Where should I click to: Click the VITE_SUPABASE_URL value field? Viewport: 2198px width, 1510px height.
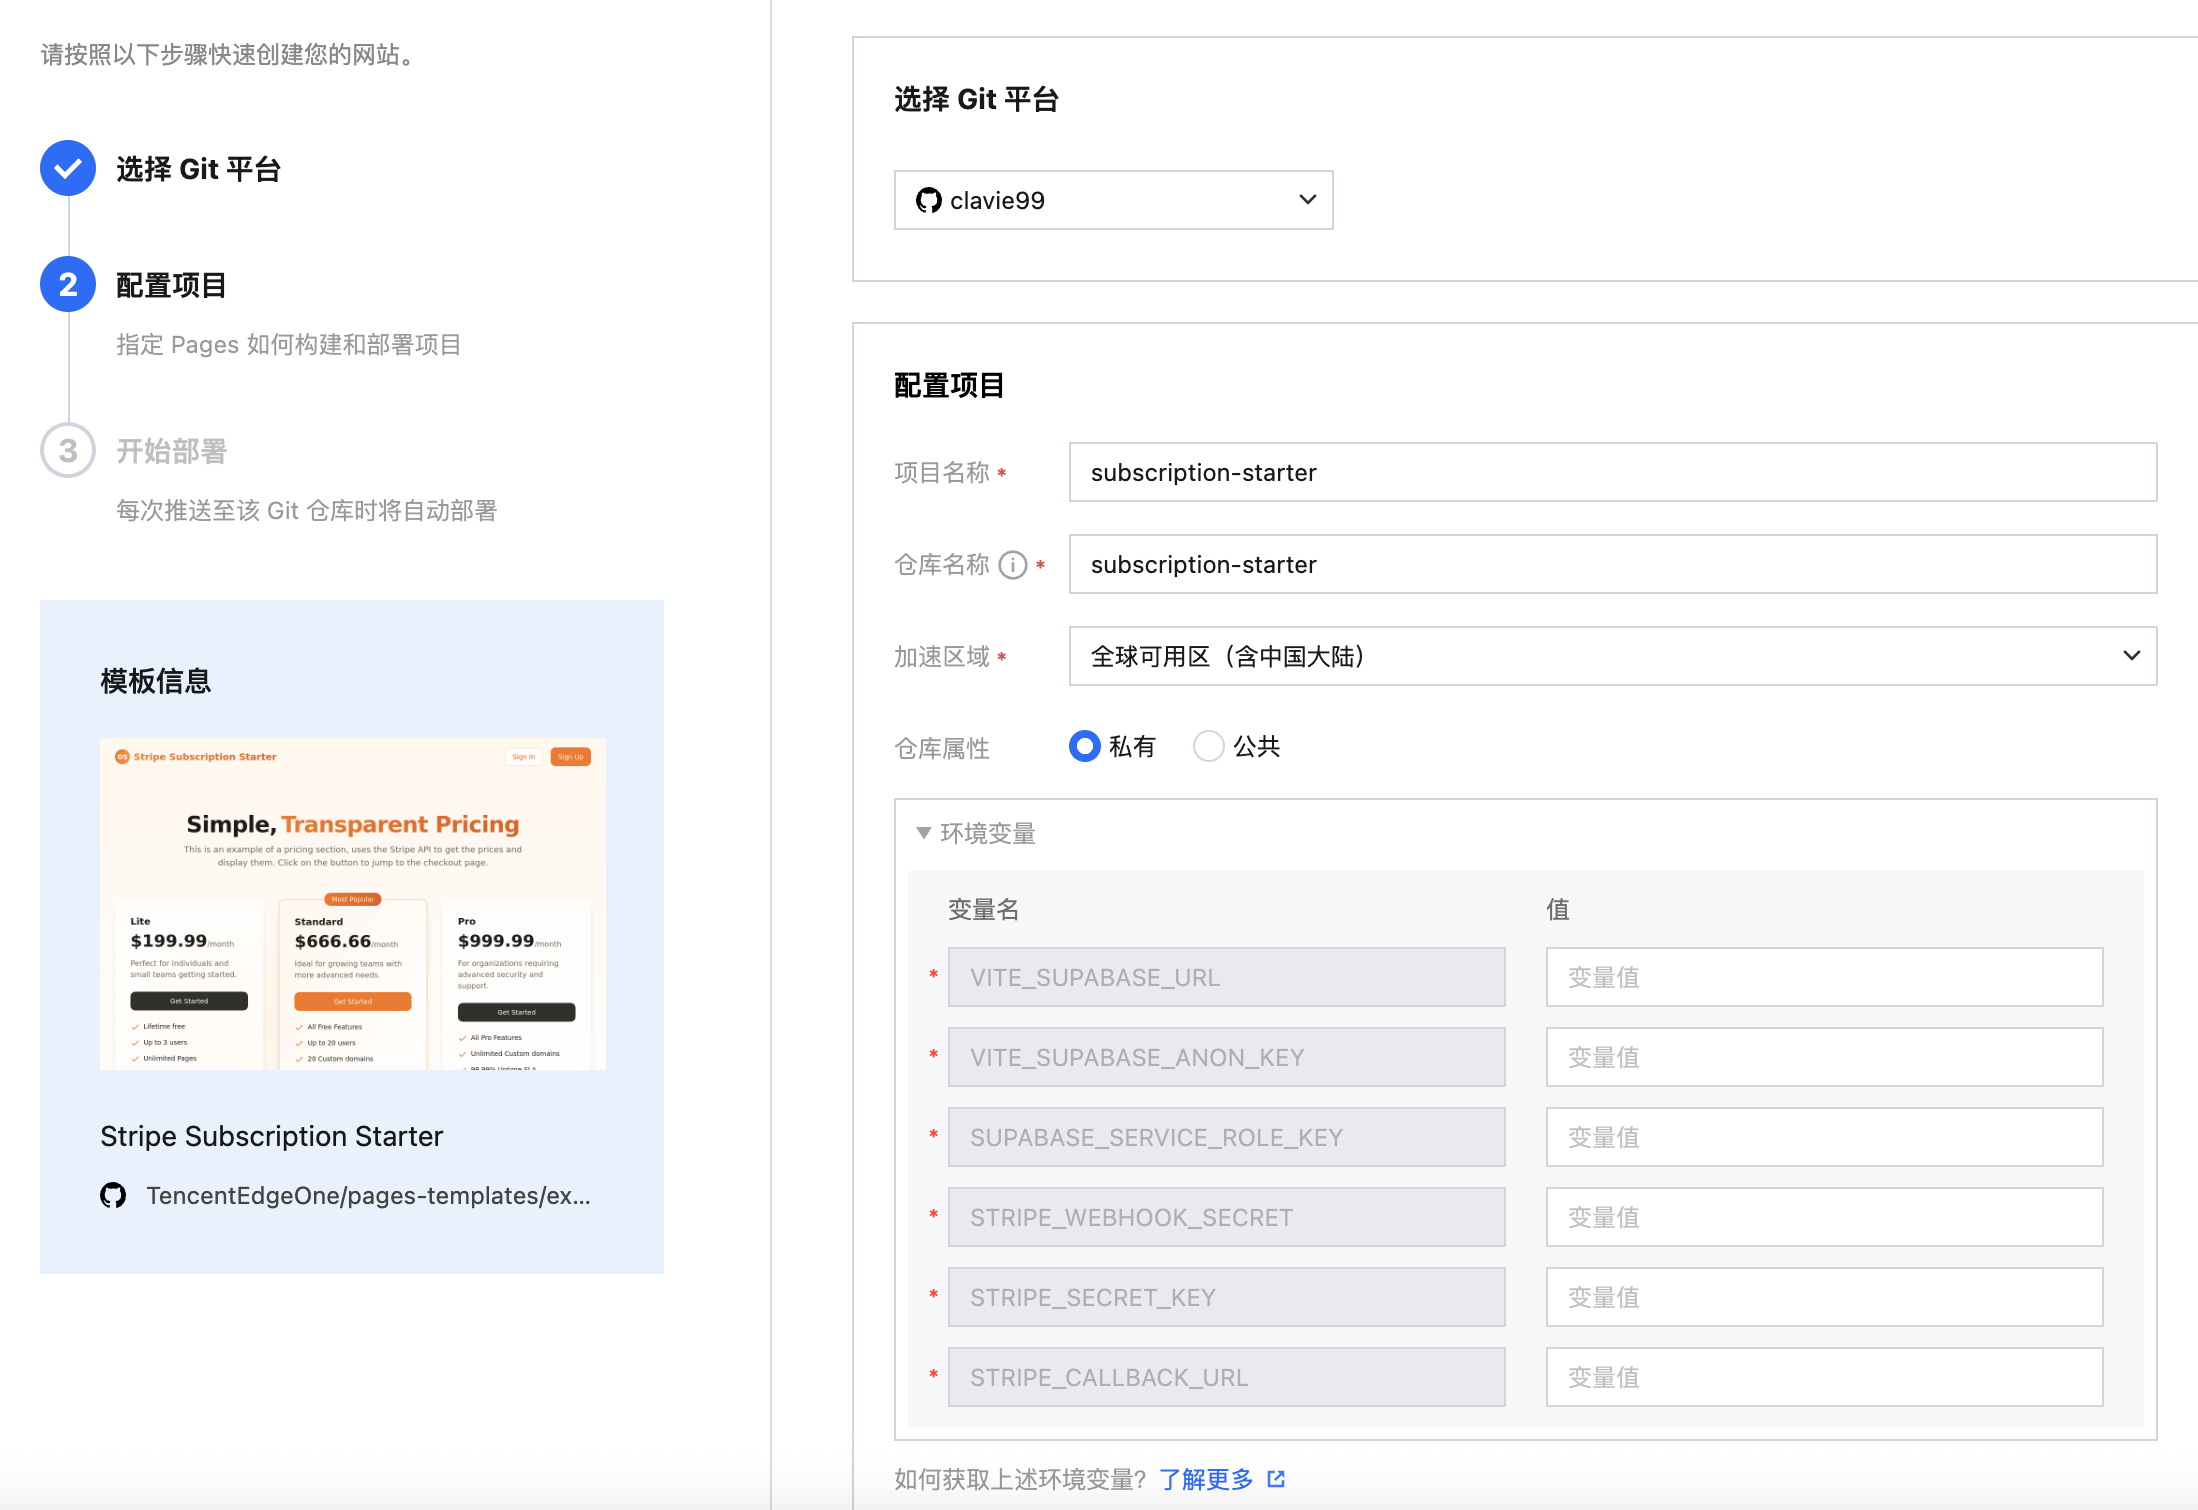(1823, 977)
